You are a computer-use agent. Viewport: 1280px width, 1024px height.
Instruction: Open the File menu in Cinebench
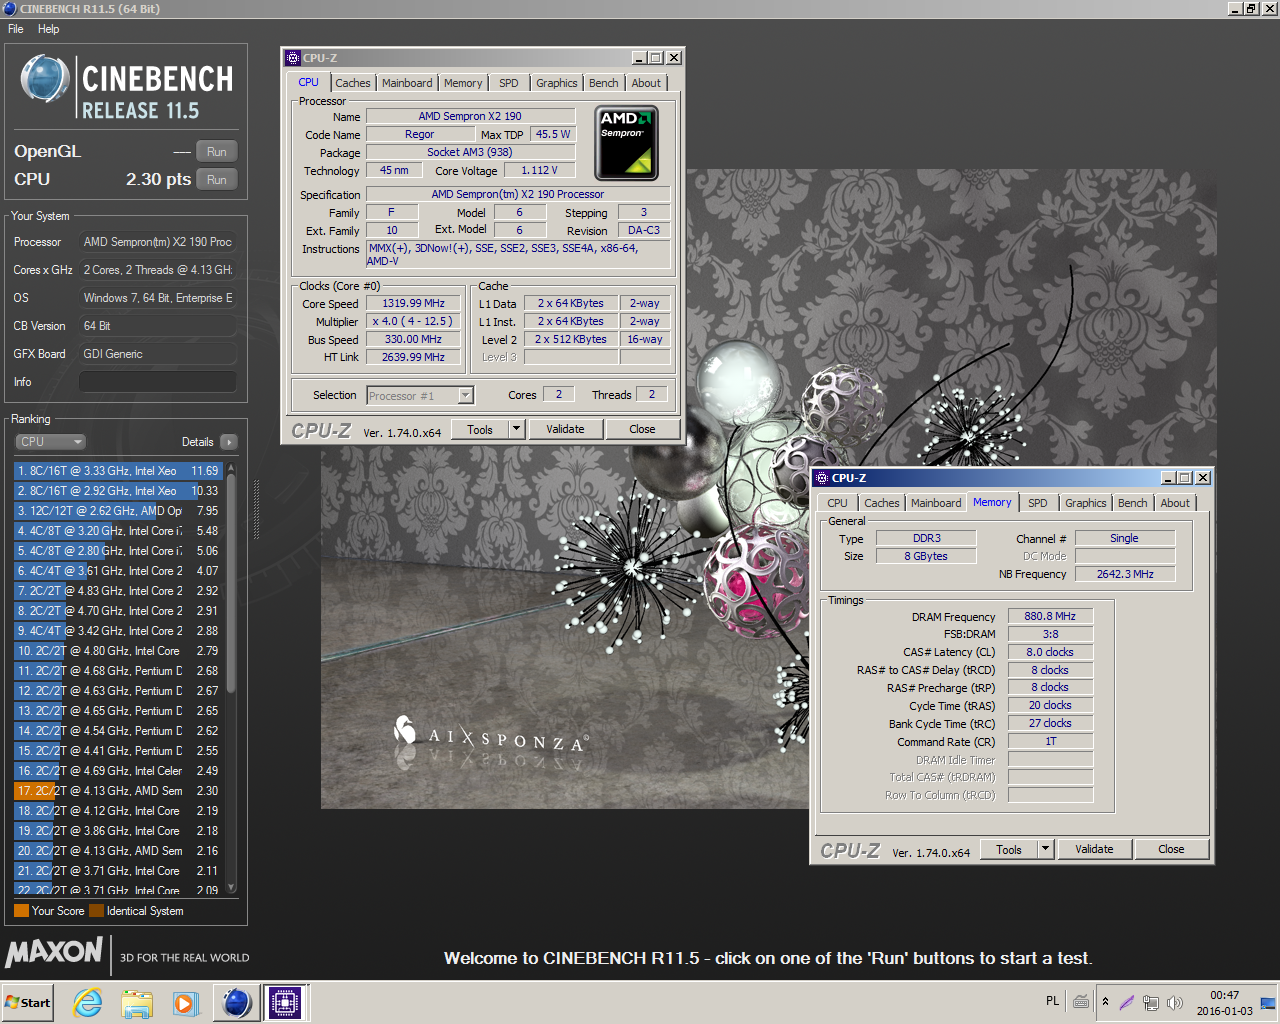click(16, 29)
